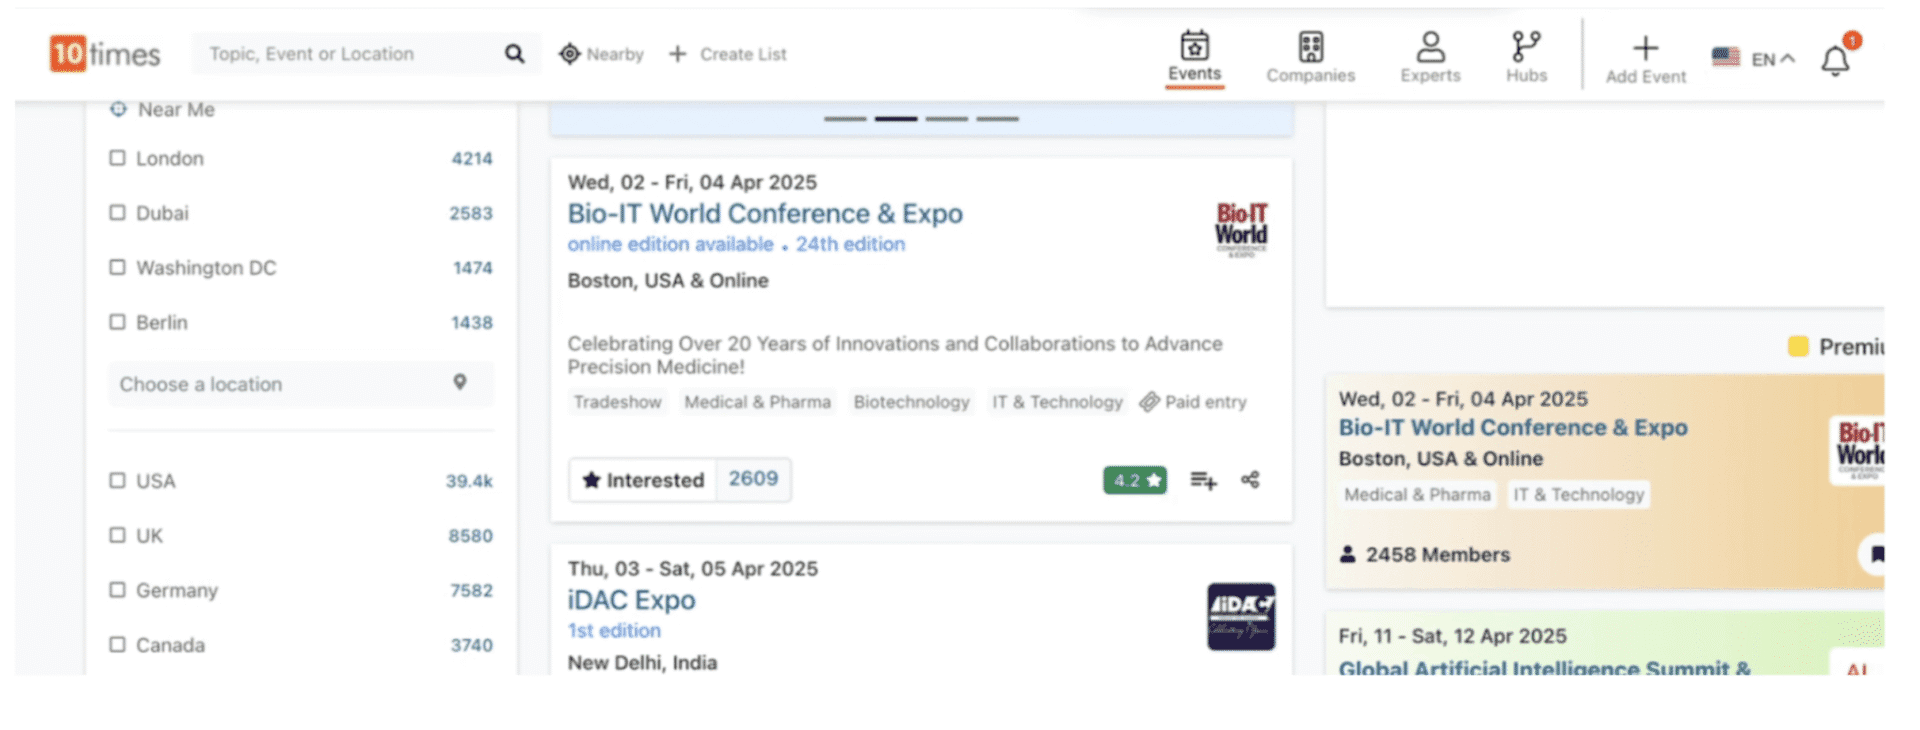Click the Bio-IT logo on premium card
The width and height of the screenshot is (1920, 730).
[x=1858, y=449]
